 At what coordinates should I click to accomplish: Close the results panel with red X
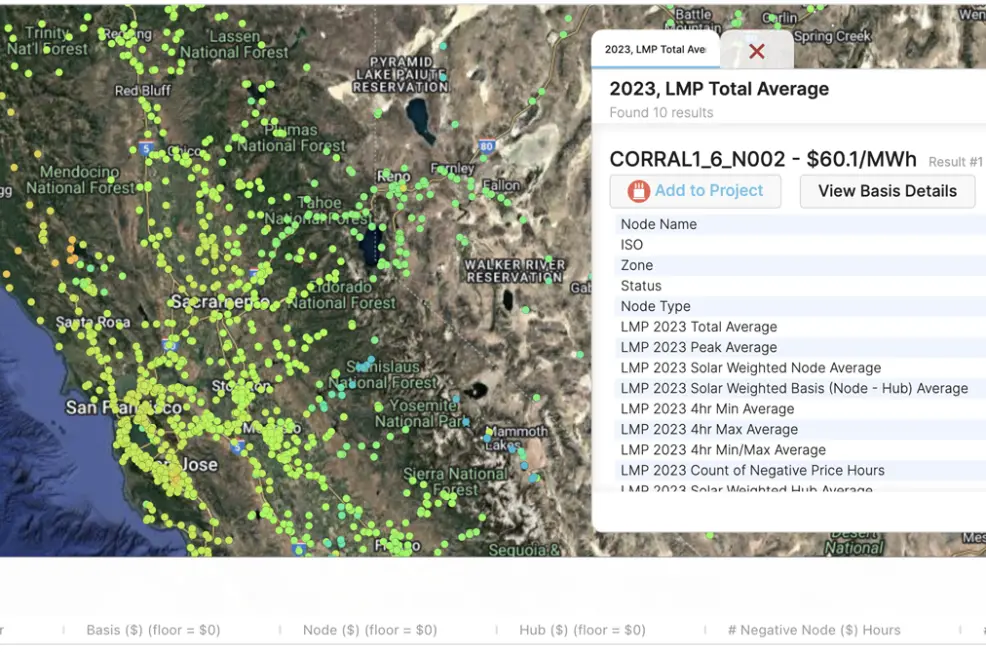[756, 51]
